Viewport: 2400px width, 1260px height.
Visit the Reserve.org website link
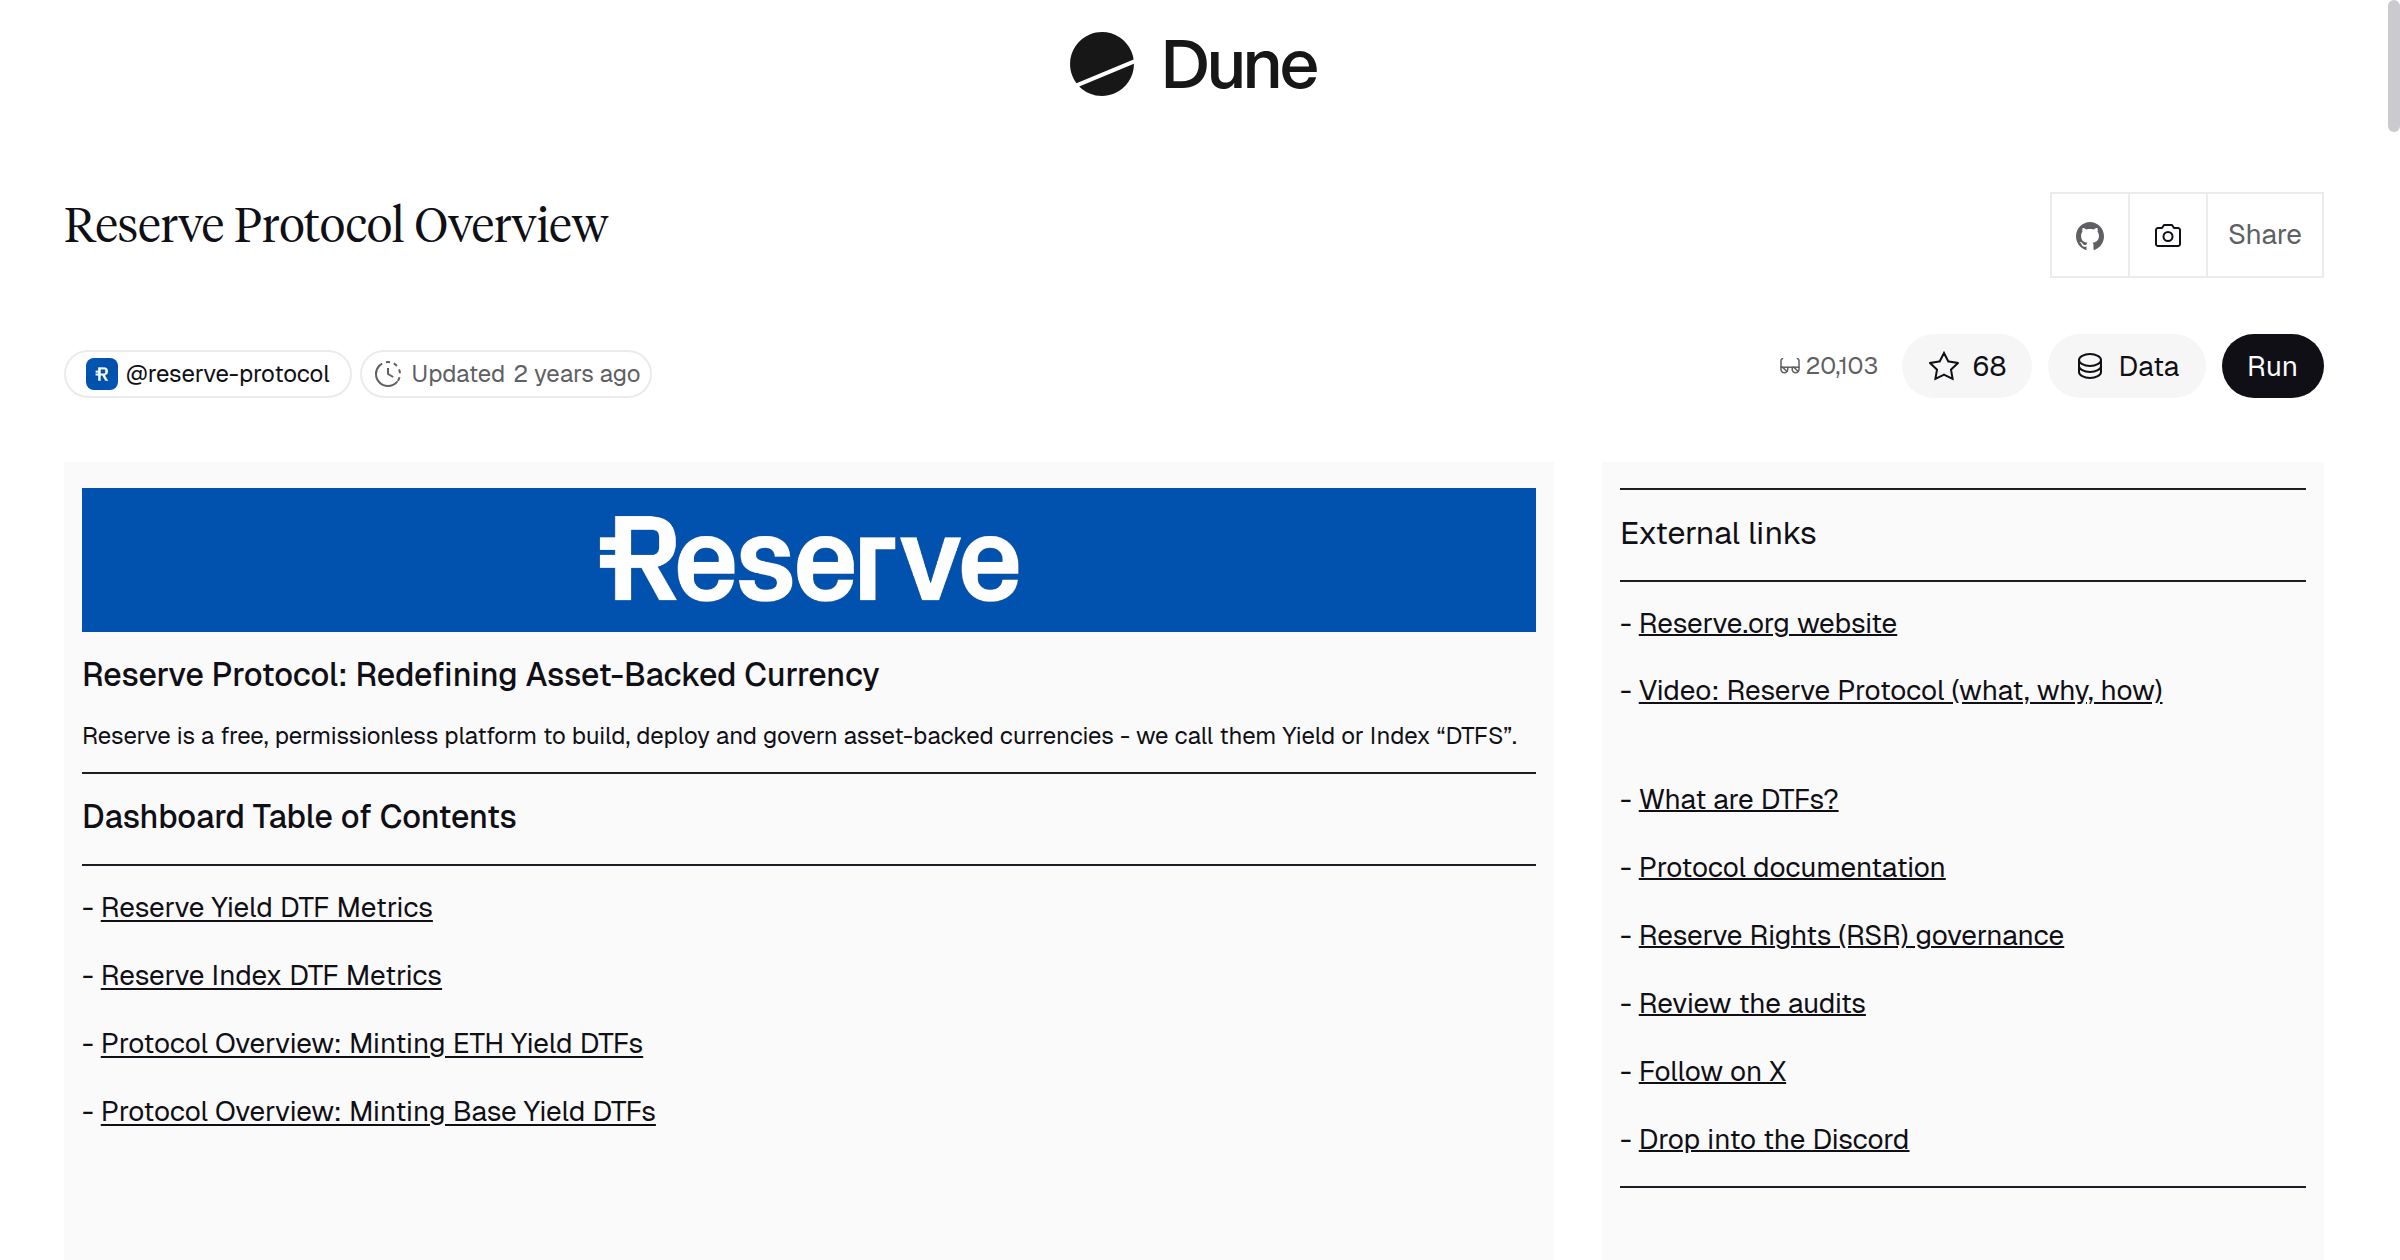pos(1766,622)
